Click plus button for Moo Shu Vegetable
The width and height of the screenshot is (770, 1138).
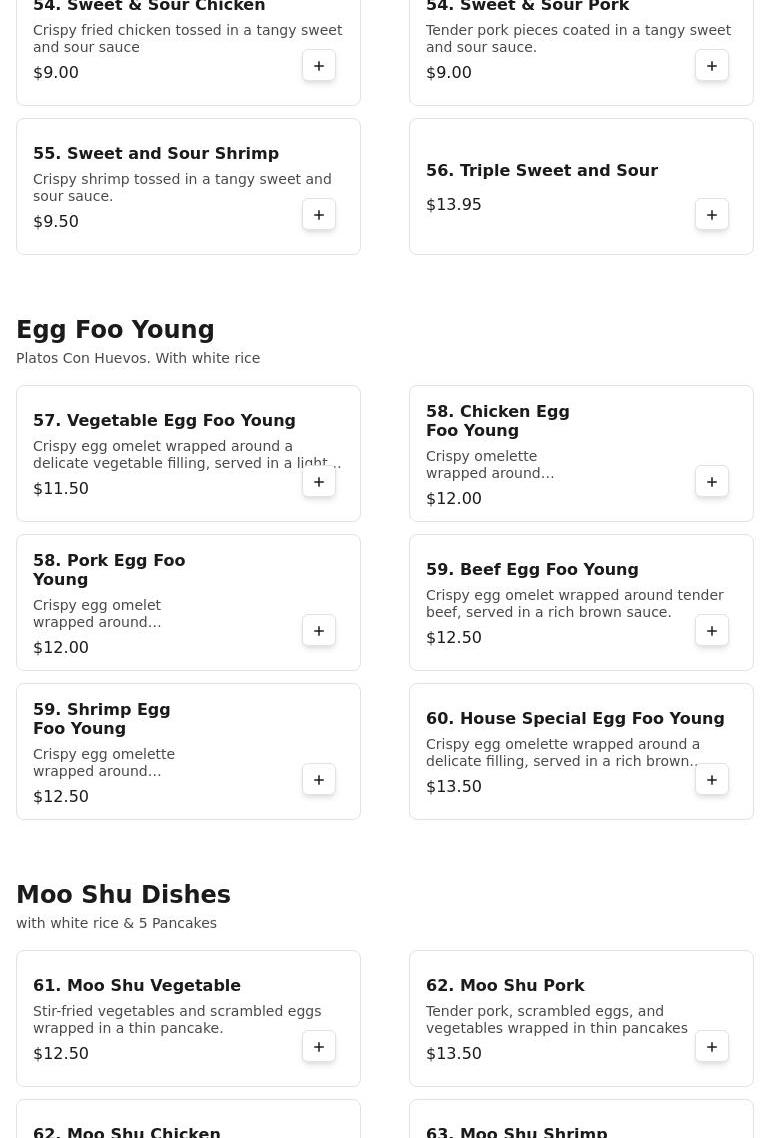(x=319, y=1047)
